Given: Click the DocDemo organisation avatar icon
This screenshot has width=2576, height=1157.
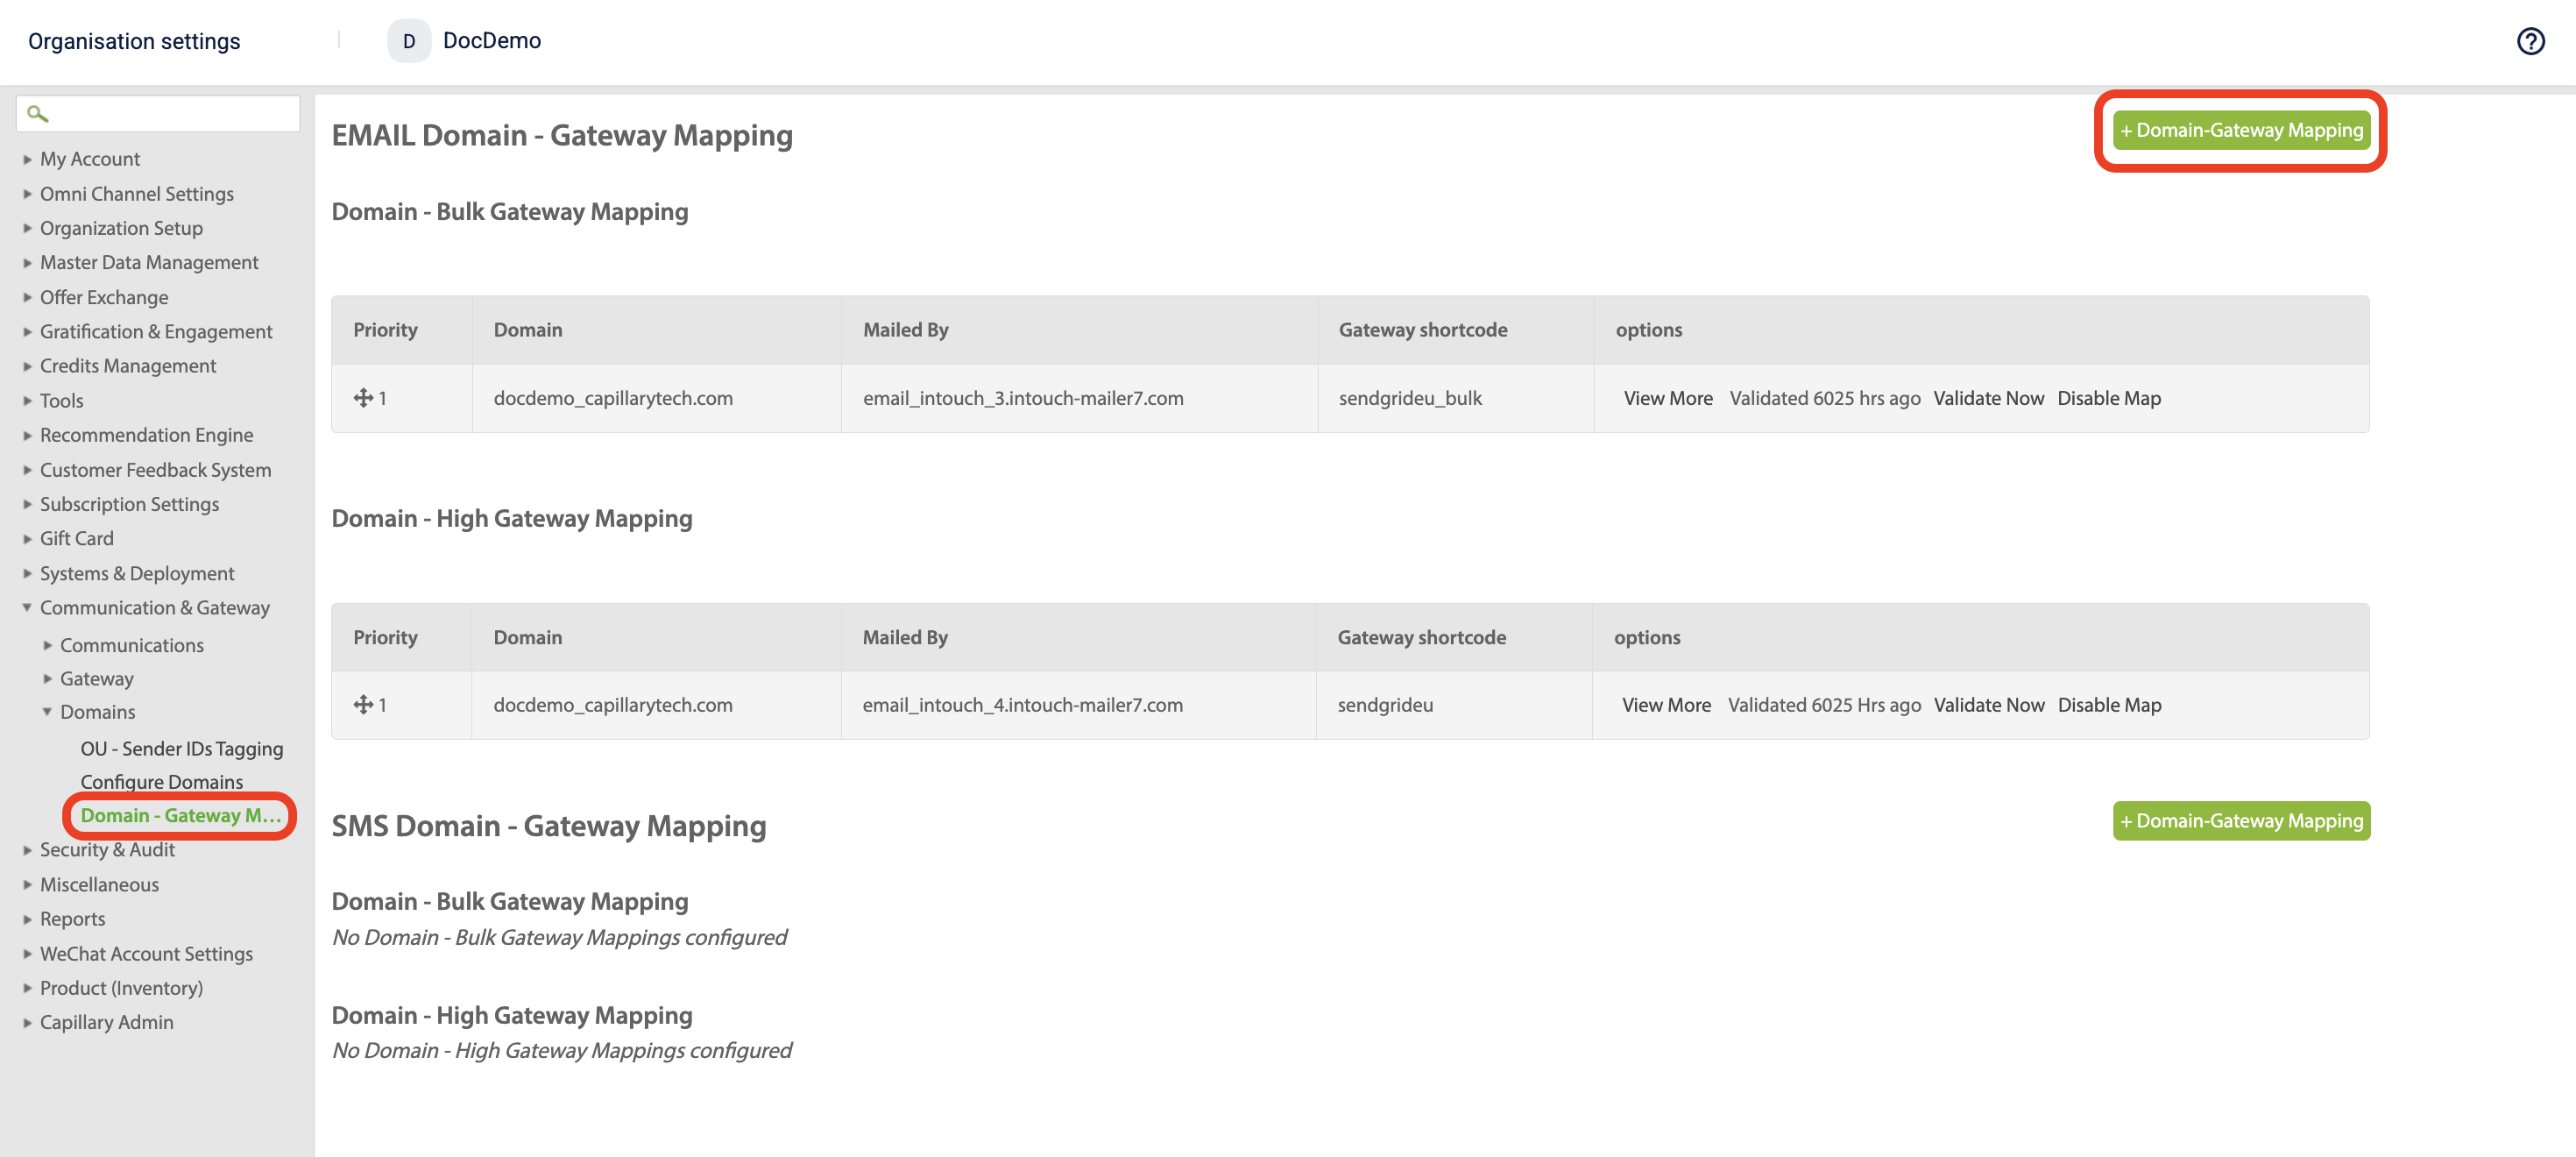Looking at the screenshot, I should coord(408,41).
